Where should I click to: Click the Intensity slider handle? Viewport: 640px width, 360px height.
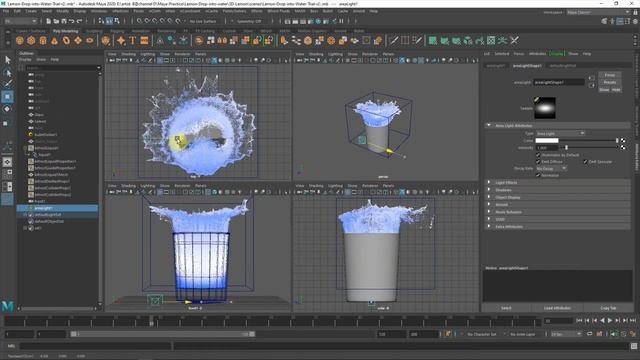(x=566, y=147)
